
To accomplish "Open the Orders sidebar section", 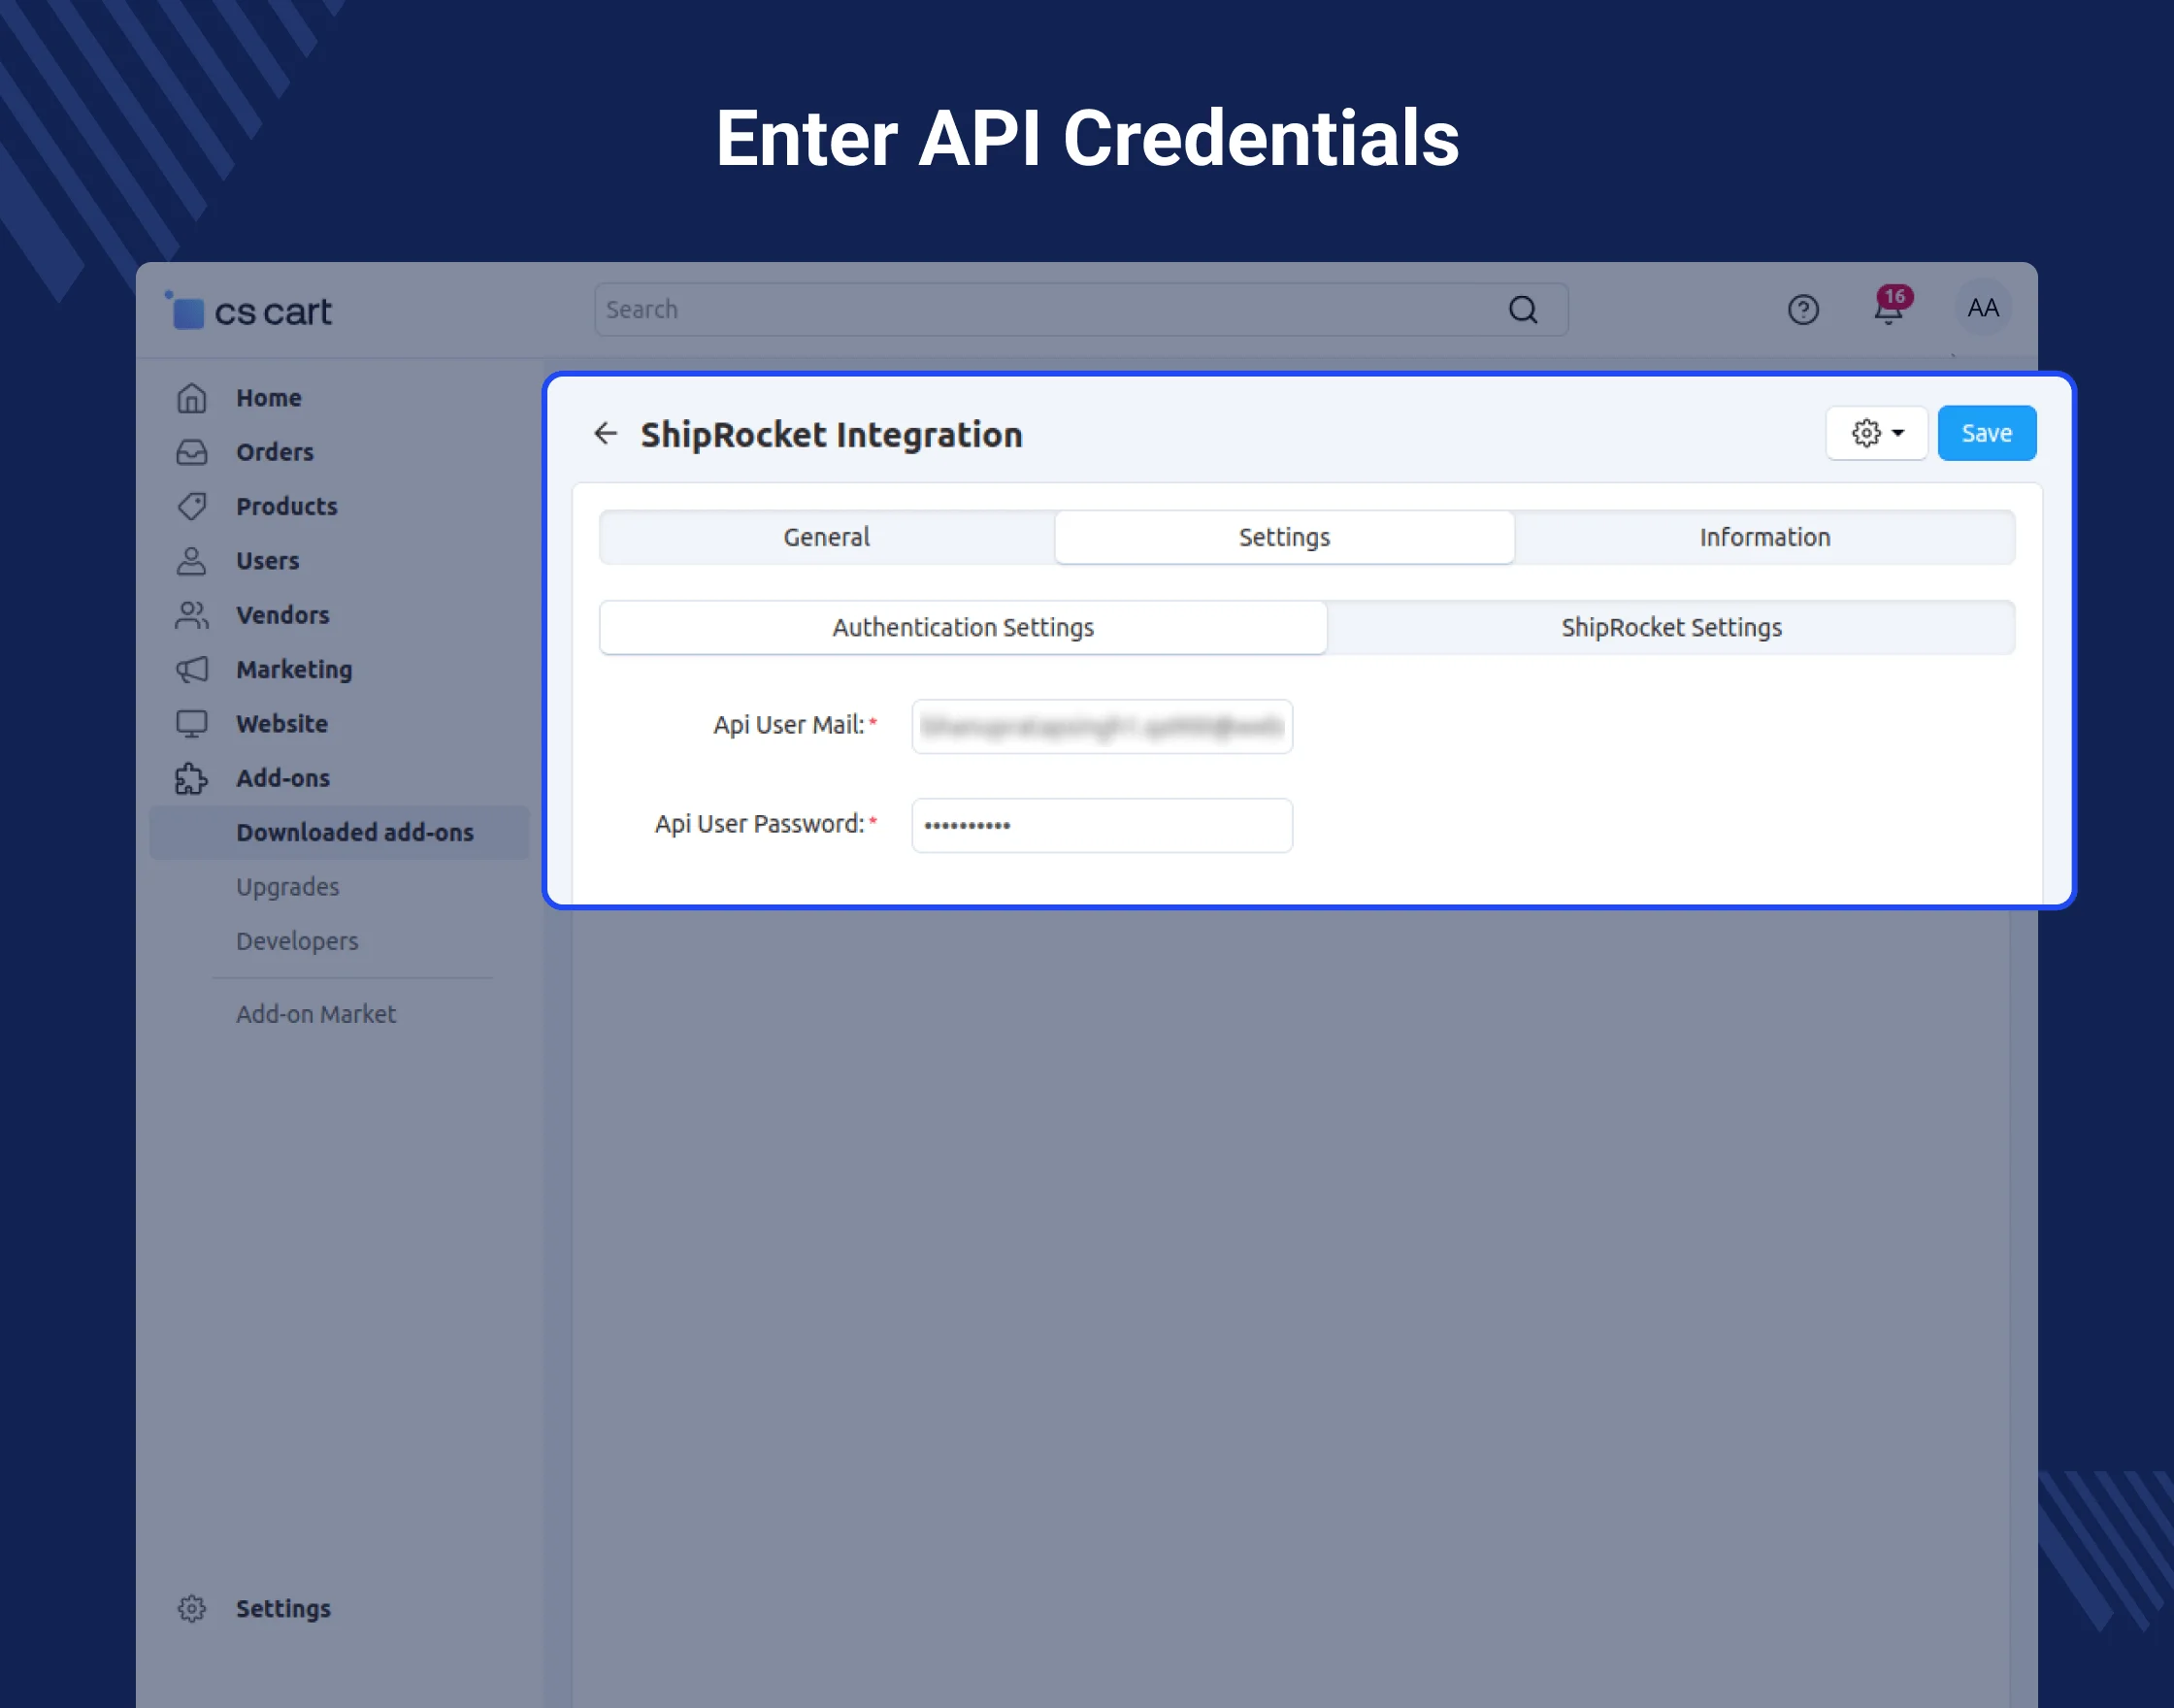I will [274, 452].
